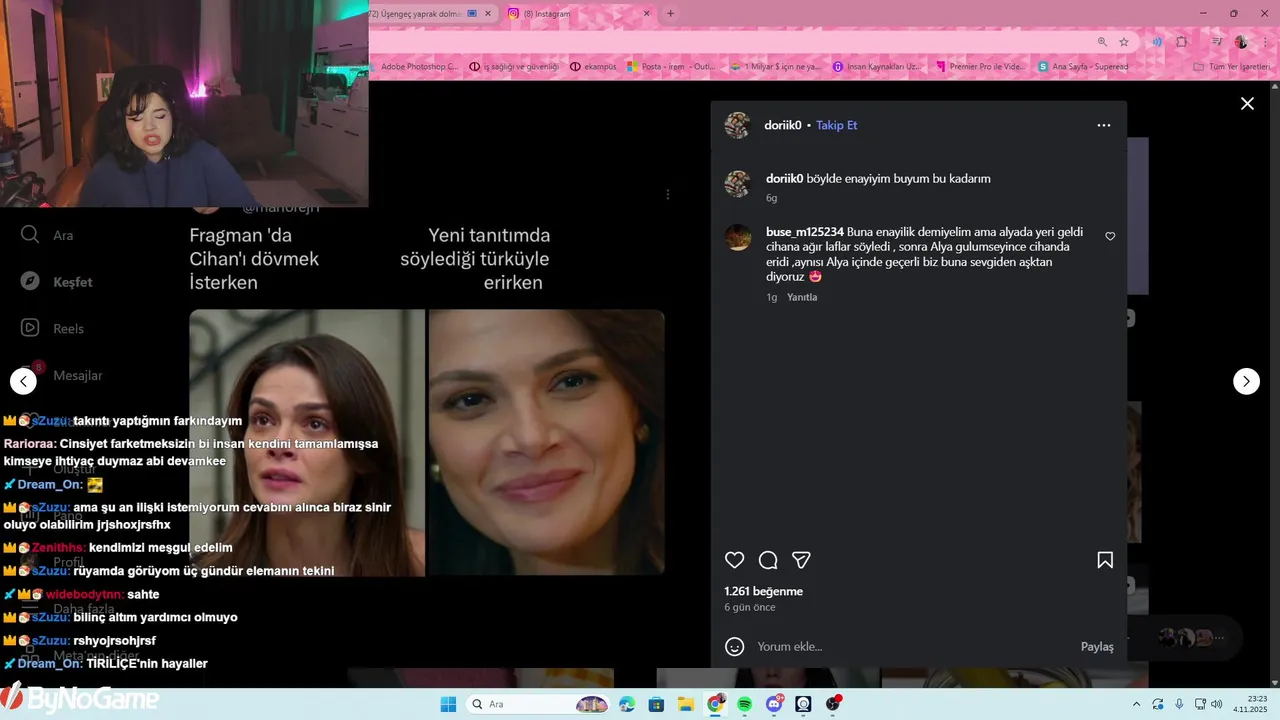Save post with bookmark icon

[1105, 560]
